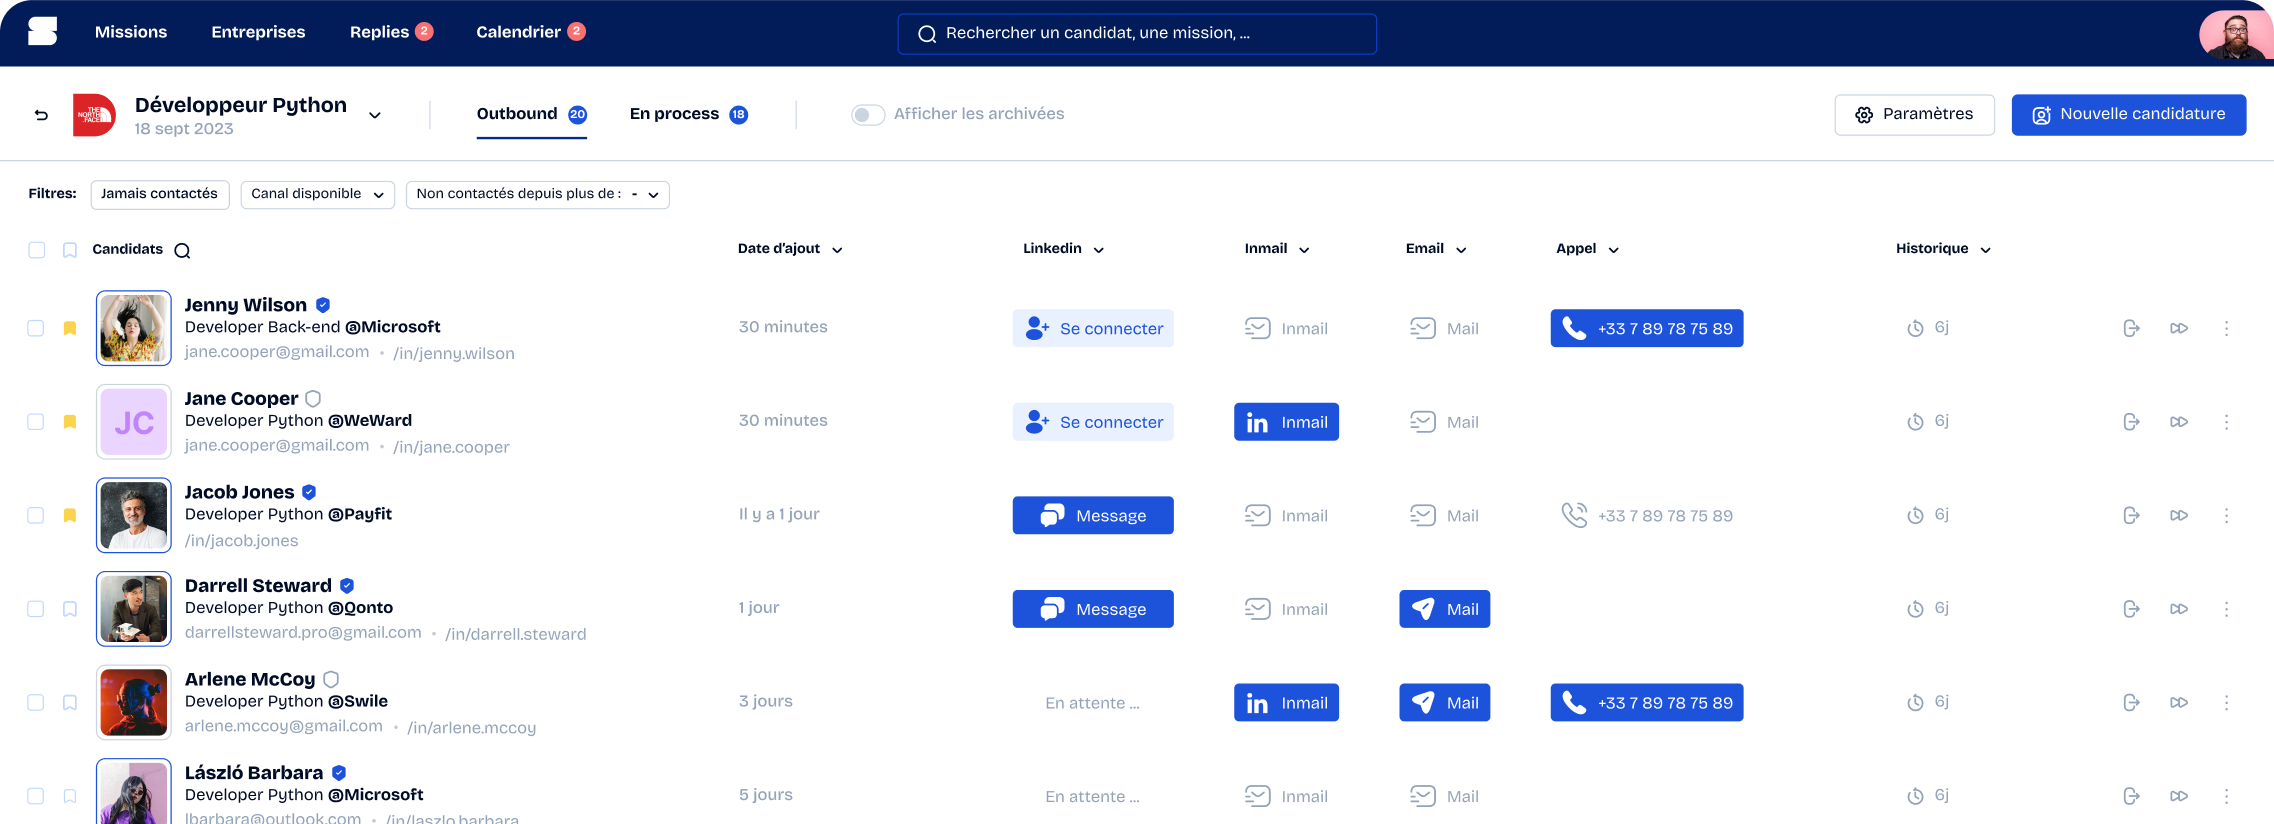
Task: Expand the Développeur Python mission chevron
Action: [x=375, y=115]
